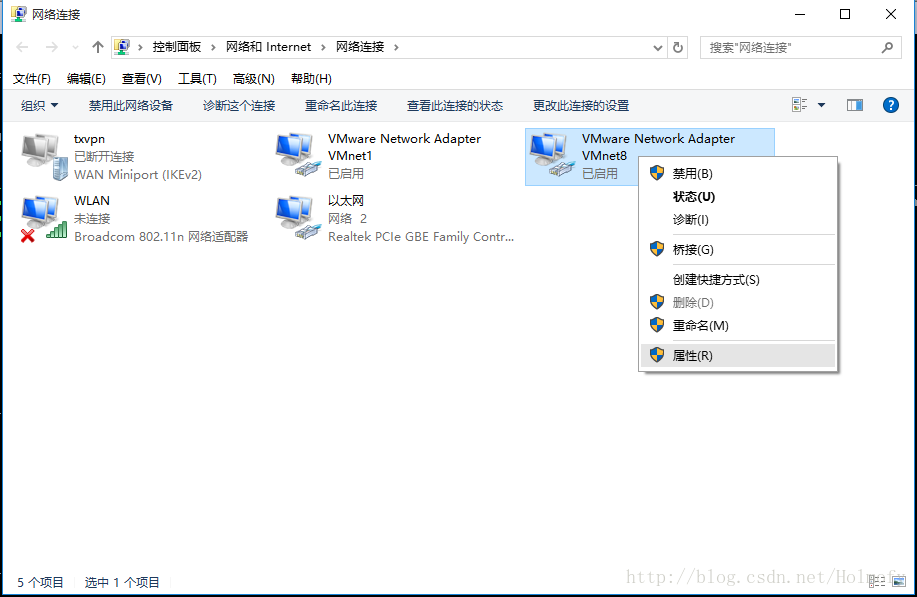Switch to details view in status bar
This screenshot has height=597, width=917.
pyautogui.click(x=877, y=581)
